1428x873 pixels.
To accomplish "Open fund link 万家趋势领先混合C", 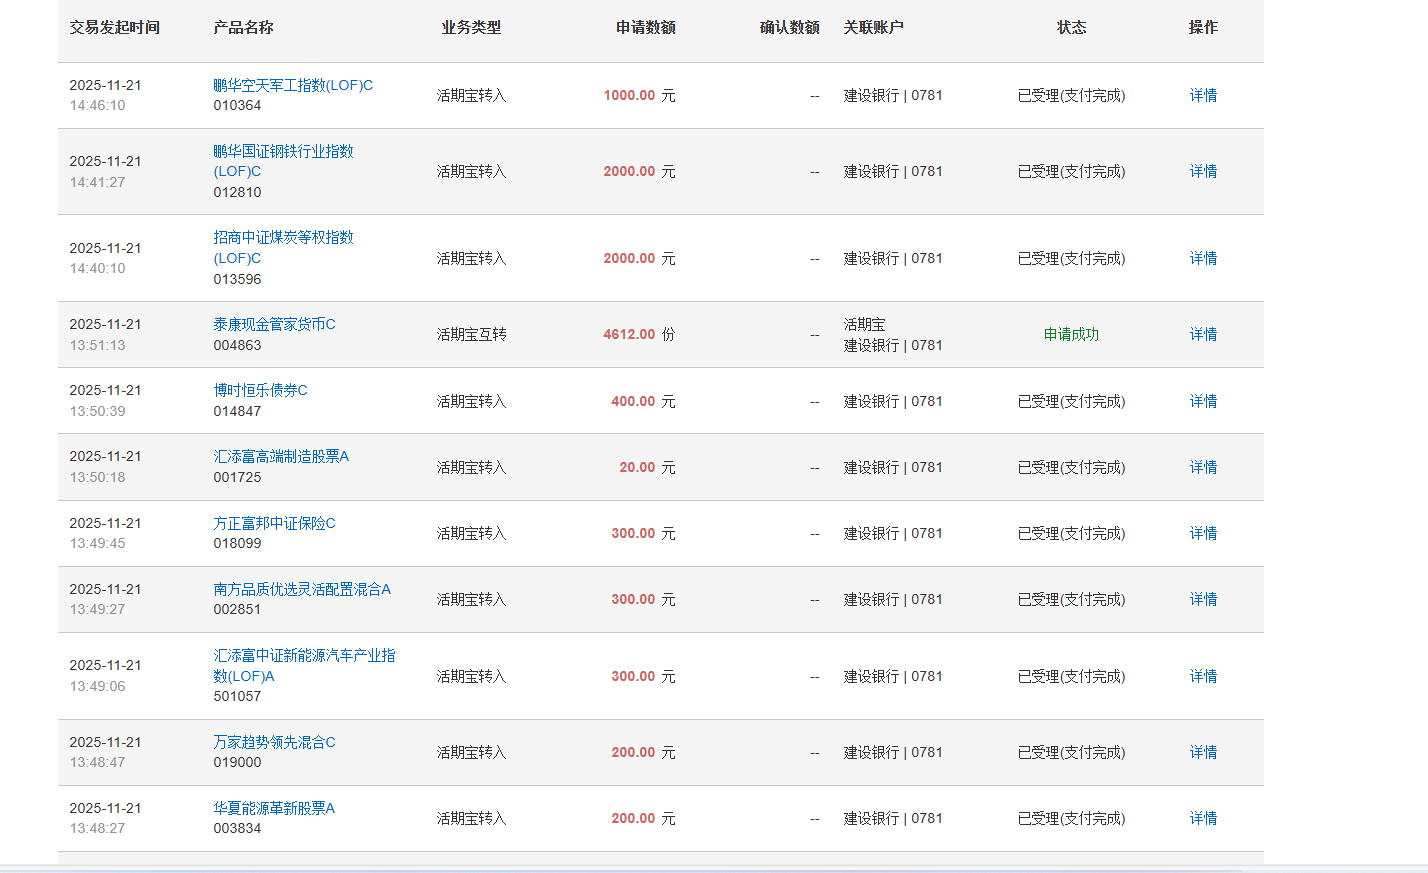I will coord(274,742).
